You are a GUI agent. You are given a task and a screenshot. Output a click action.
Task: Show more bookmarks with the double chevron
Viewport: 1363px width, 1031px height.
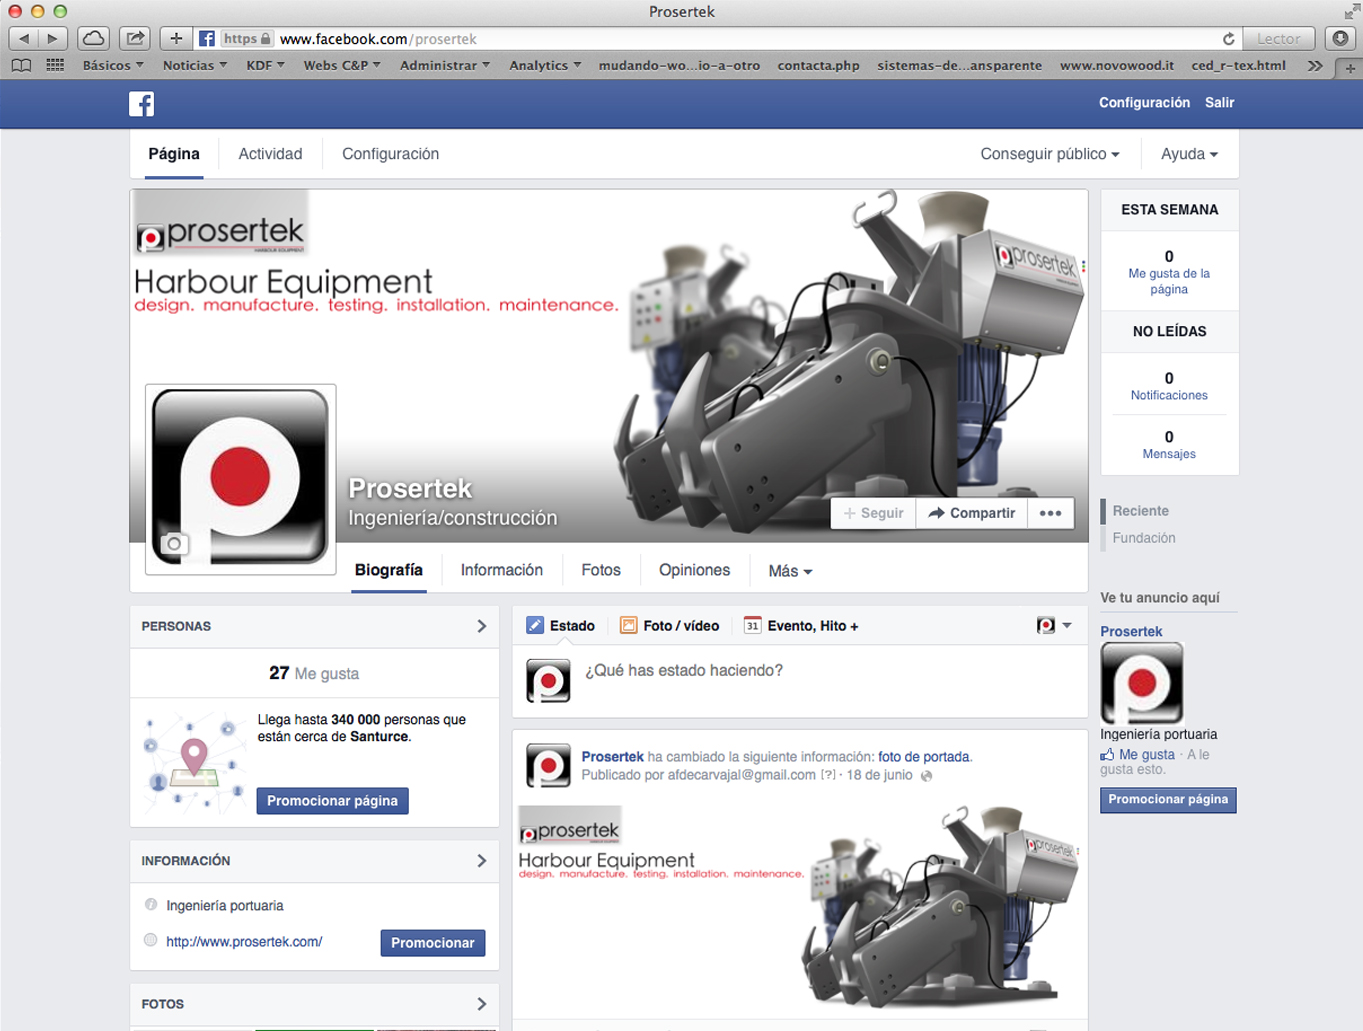[x=1314, y=65]
